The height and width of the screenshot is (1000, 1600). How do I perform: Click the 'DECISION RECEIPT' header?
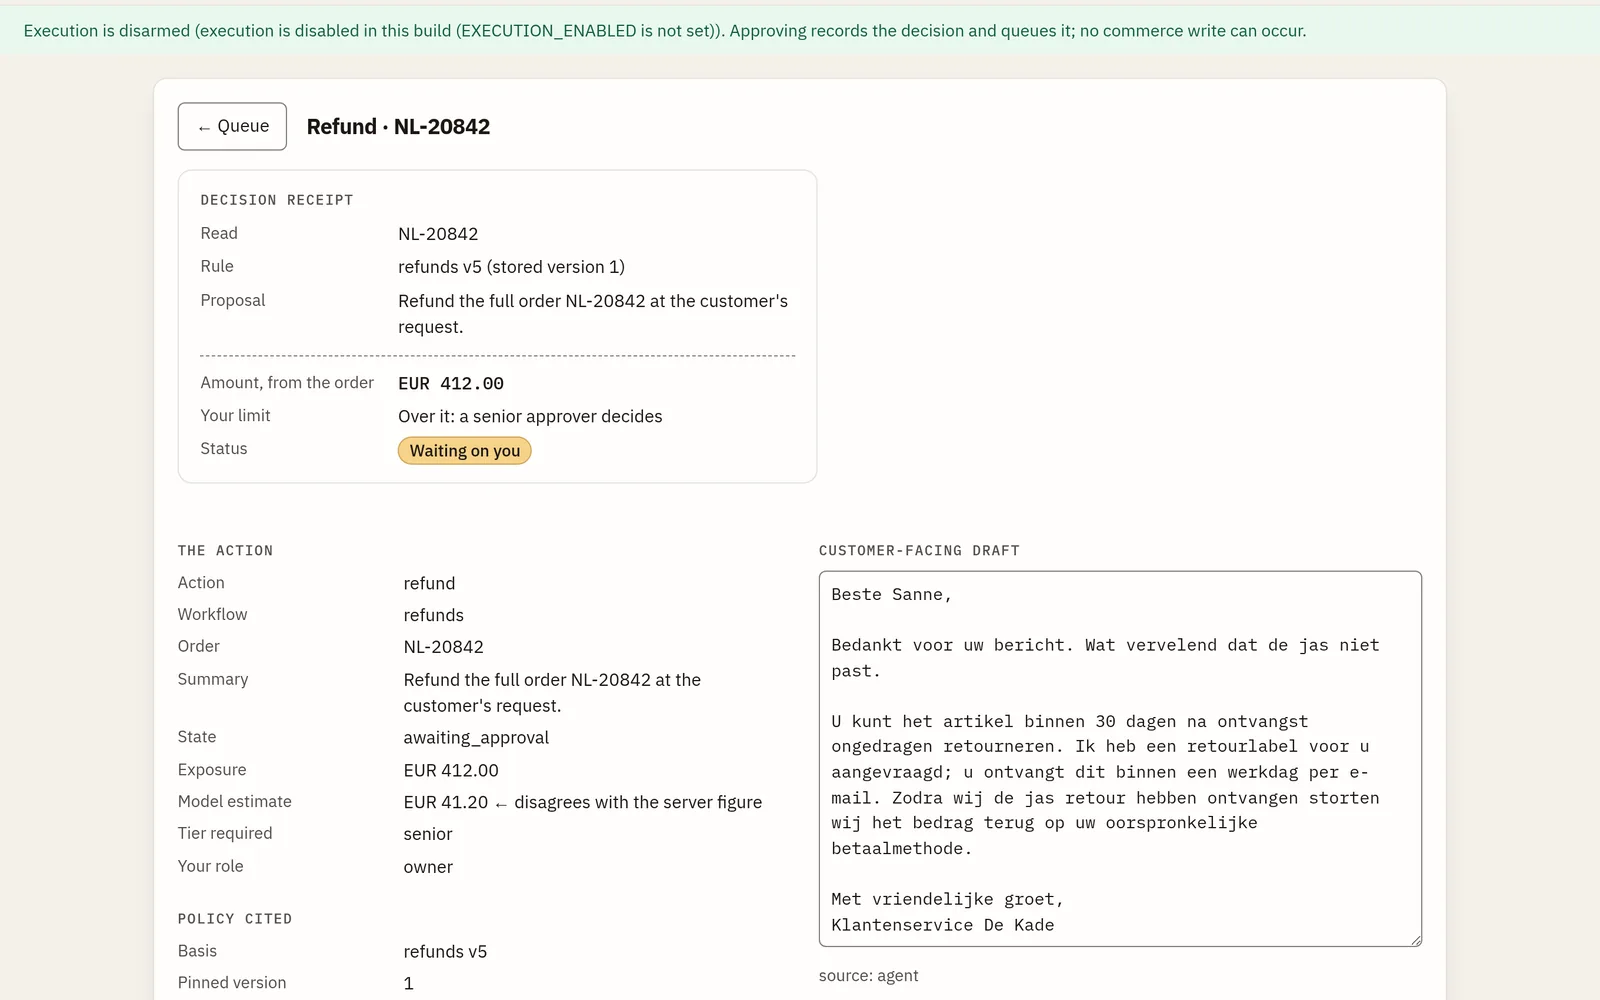[x=277, y=200]
